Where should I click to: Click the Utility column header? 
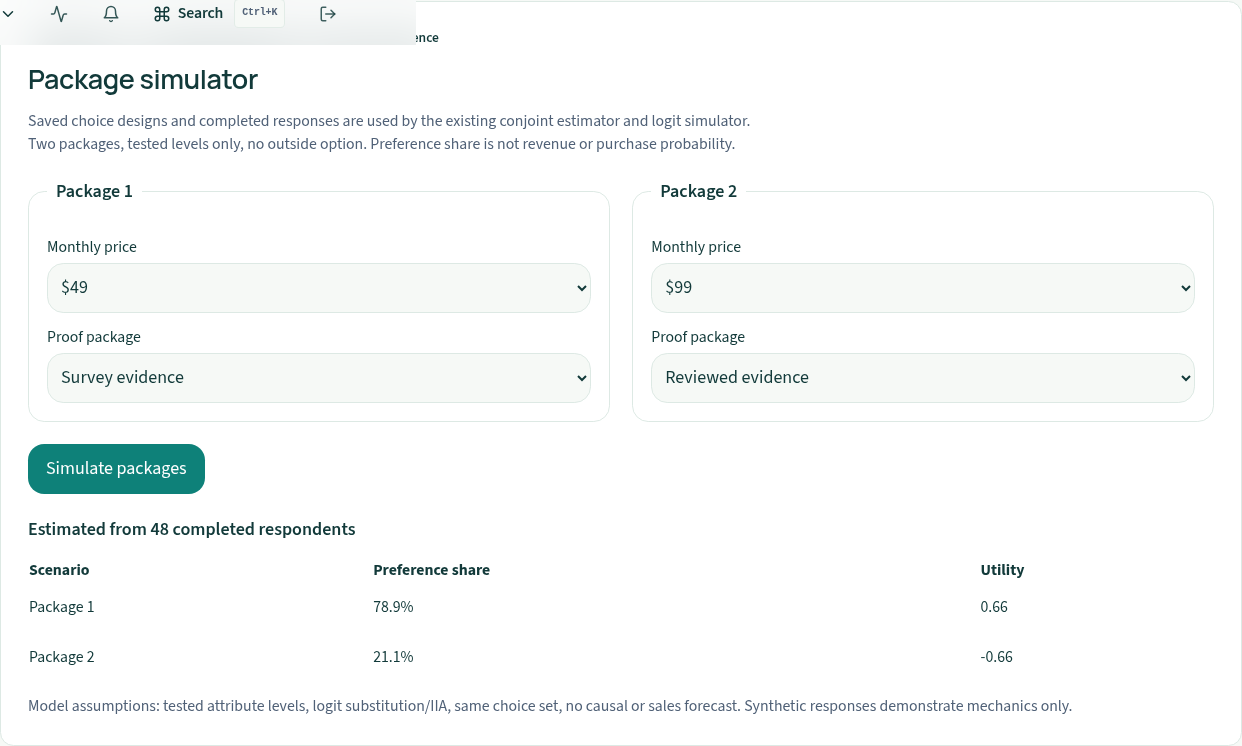coord(1002,570)
